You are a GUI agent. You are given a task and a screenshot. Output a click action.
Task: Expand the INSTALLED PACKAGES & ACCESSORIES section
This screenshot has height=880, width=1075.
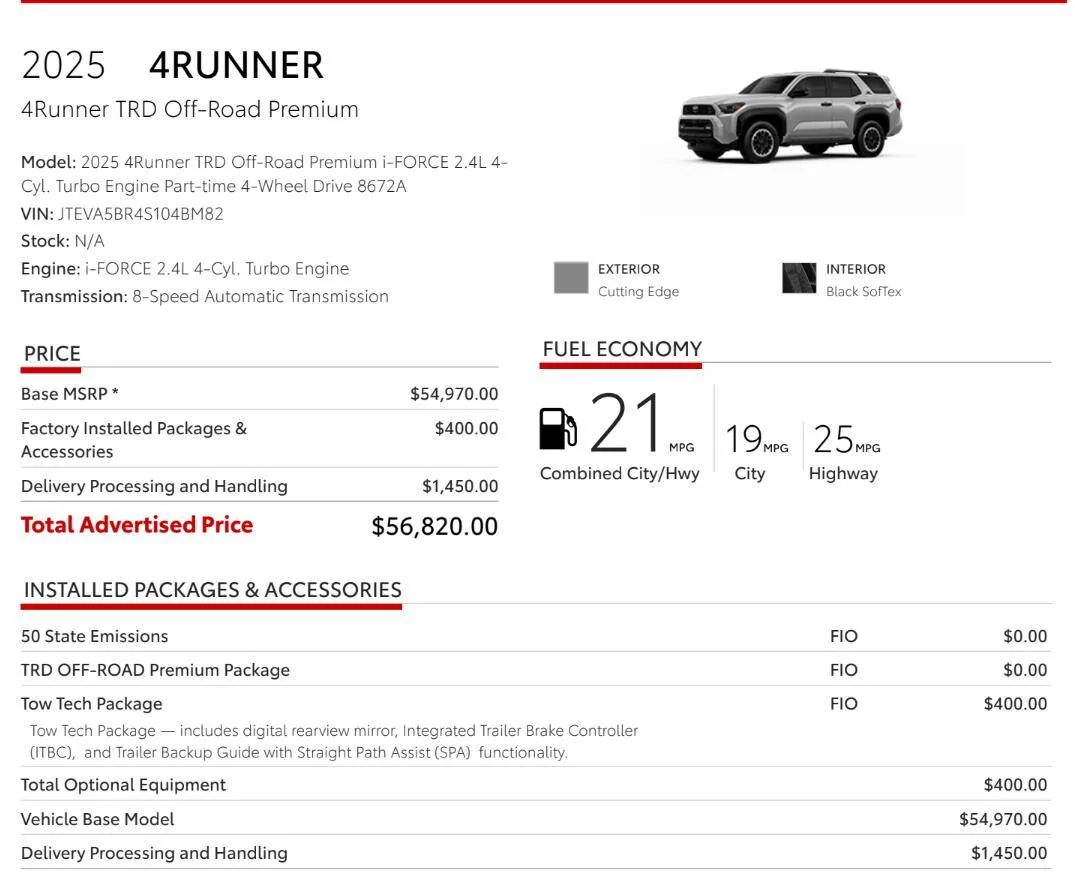pos(212,590)
